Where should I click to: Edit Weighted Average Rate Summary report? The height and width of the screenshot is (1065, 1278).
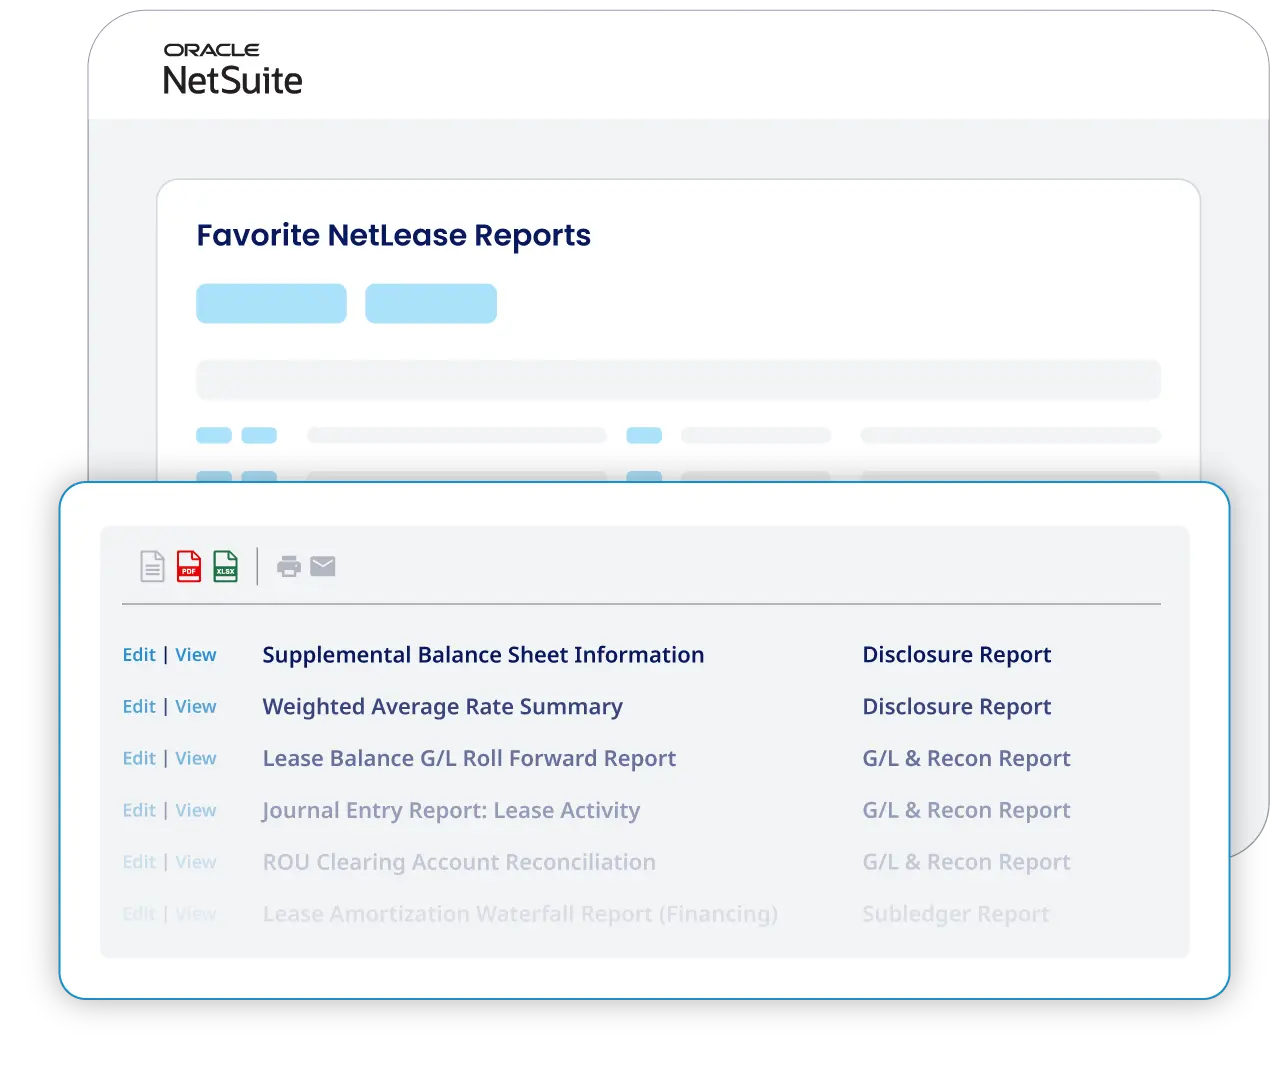pyautogui.click(x=139, y=707)
